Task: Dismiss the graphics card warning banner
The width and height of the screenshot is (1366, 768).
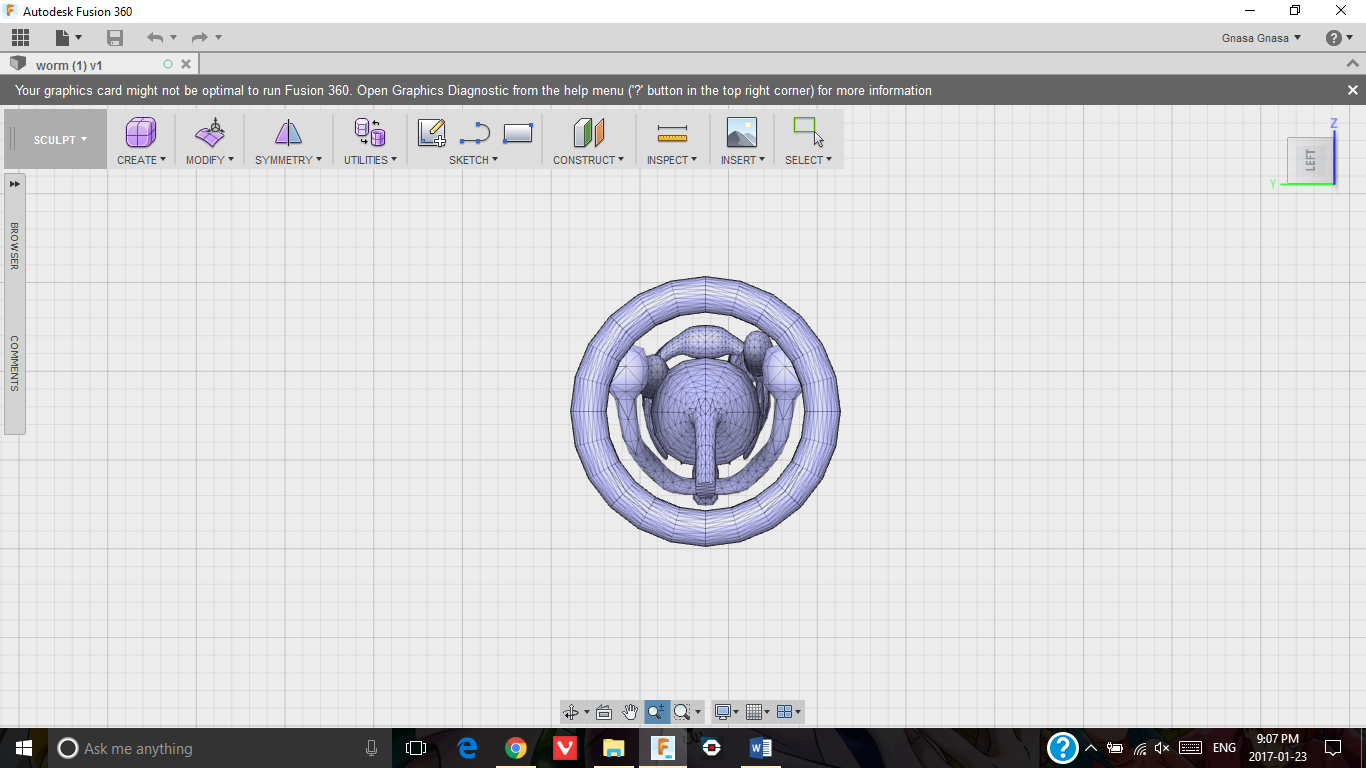Action: point(1353,90)
